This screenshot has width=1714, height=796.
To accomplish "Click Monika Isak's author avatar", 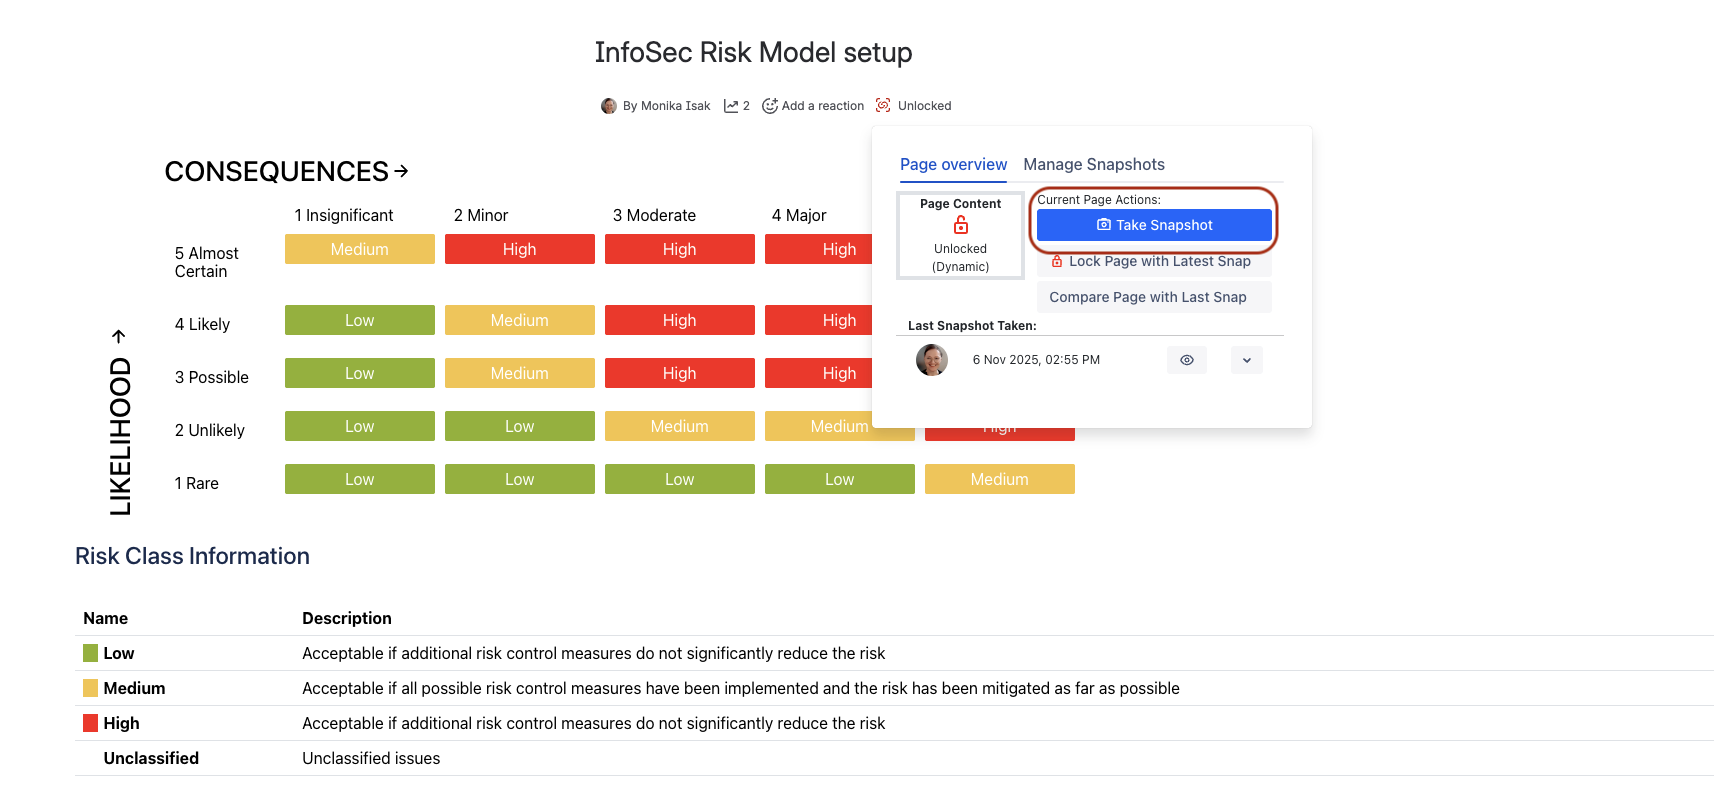I will 608,106.
